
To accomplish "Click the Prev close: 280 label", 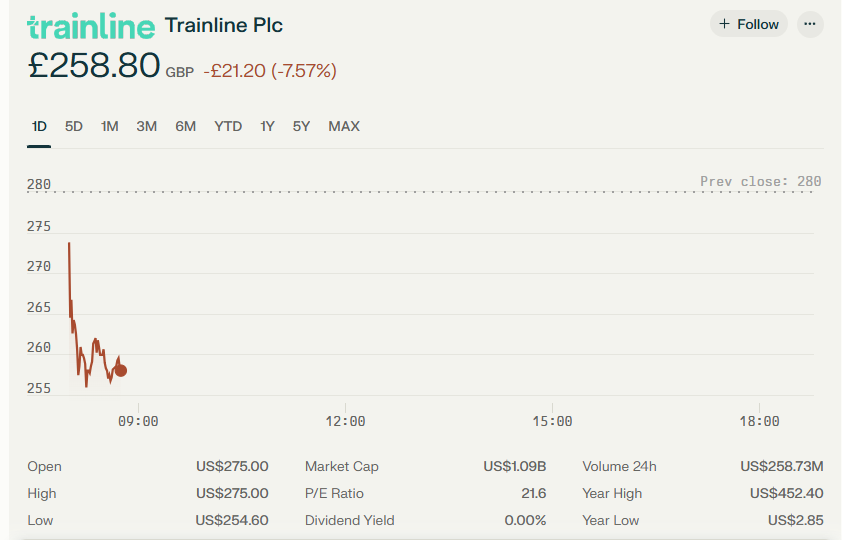I will tap(760, 181).
